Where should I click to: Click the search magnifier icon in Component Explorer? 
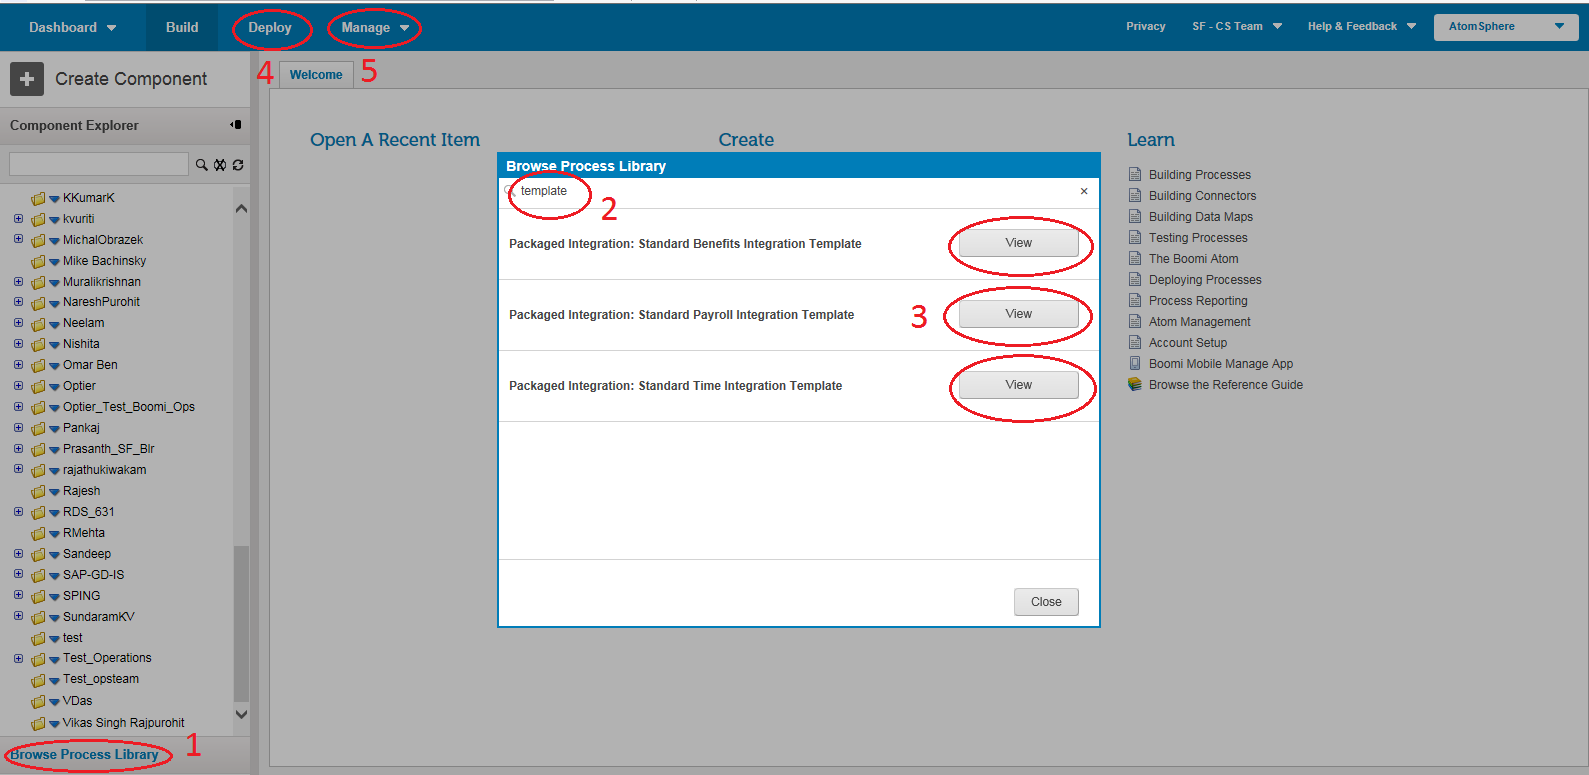point(201,165)
